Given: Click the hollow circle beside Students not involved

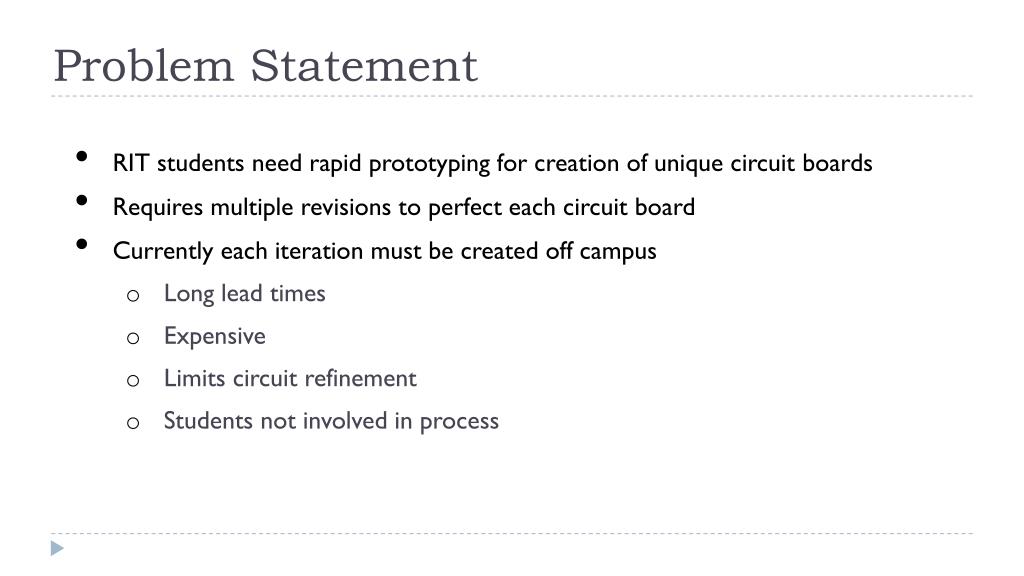Looking at the screenshot, I should (133, 423).
